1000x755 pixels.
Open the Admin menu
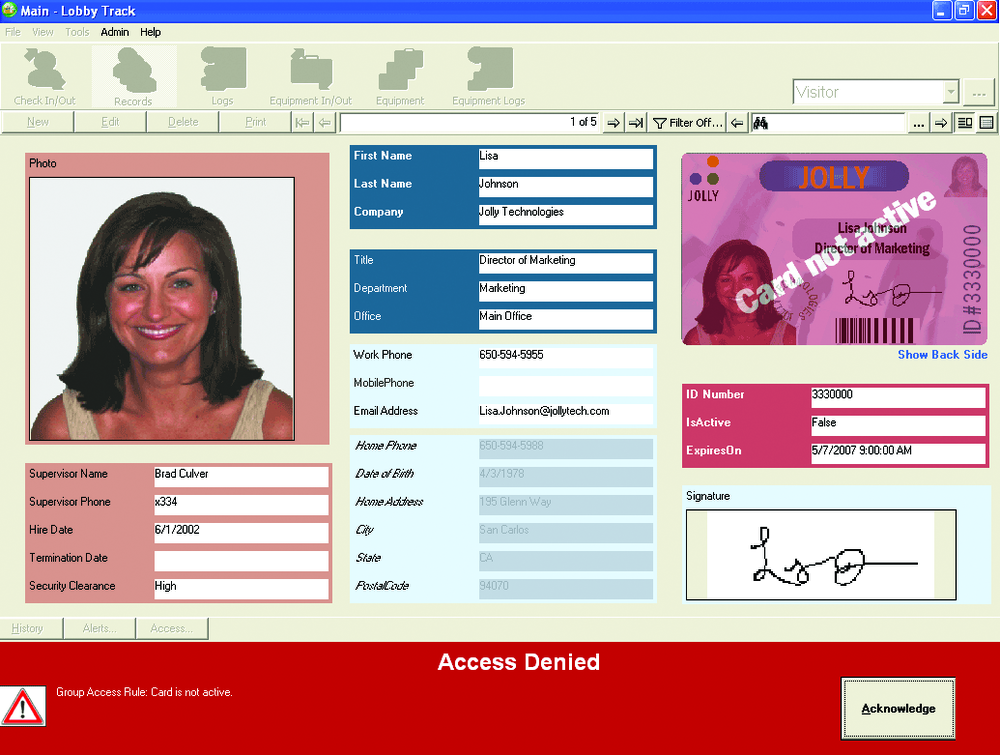(115, 32)
